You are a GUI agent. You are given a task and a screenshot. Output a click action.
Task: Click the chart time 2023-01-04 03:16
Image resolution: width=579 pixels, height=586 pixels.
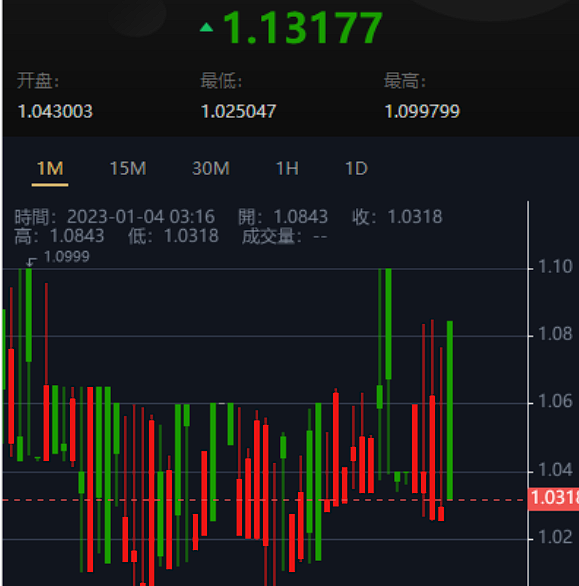click(141, 217)
